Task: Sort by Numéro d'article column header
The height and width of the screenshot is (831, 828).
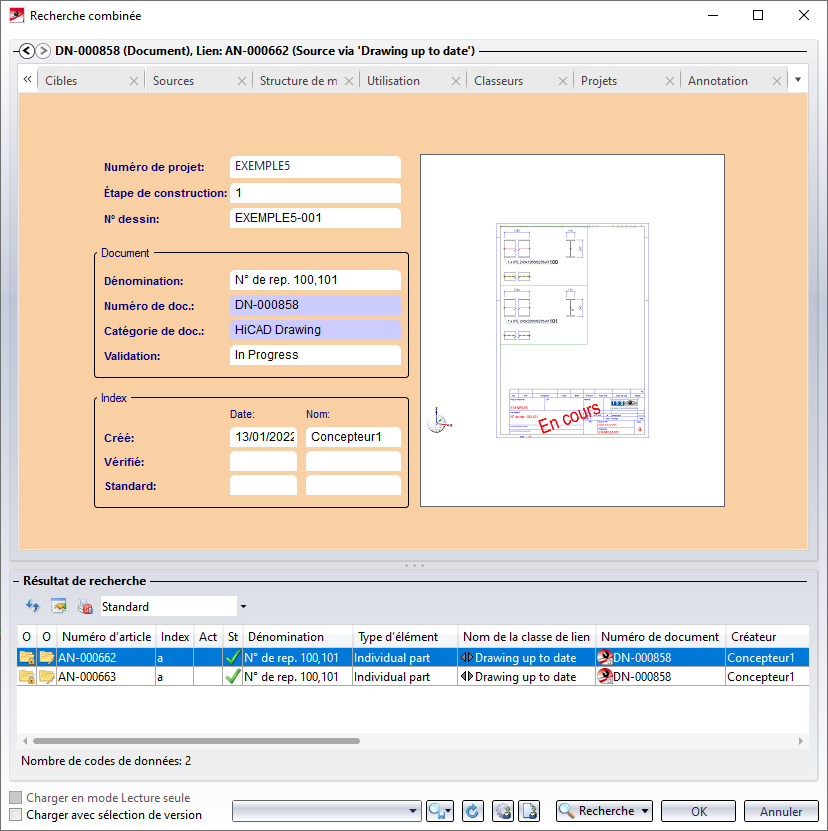Action: [106, 636]
